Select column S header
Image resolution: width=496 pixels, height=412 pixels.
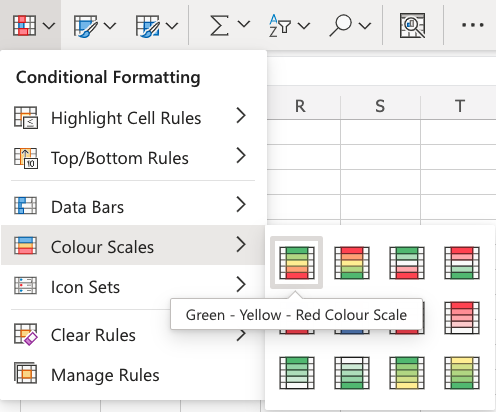click(x=380, y=106)
